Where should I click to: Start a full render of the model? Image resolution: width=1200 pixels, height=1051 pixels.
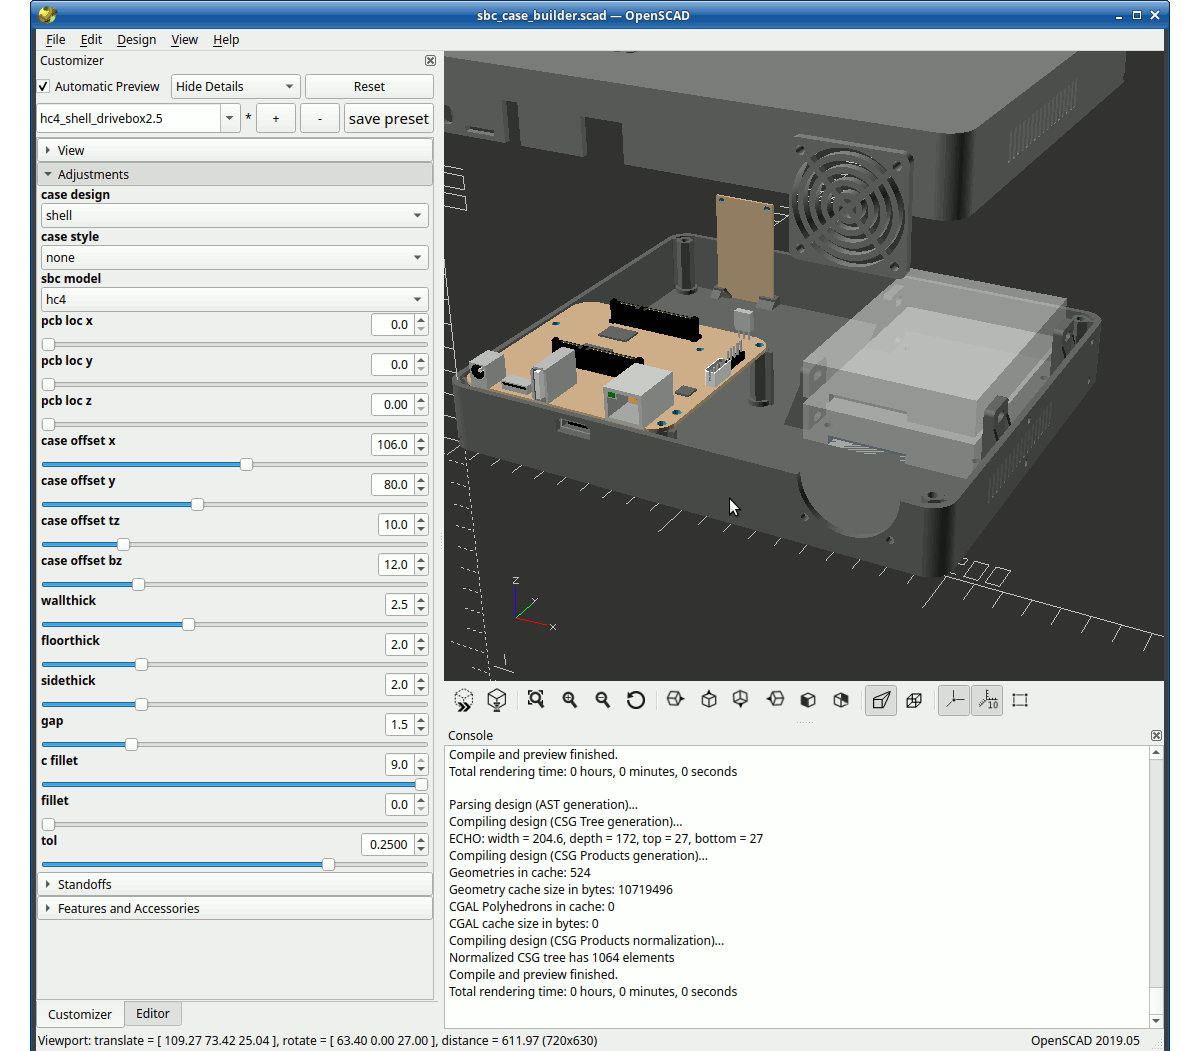(x=496, y=700)
